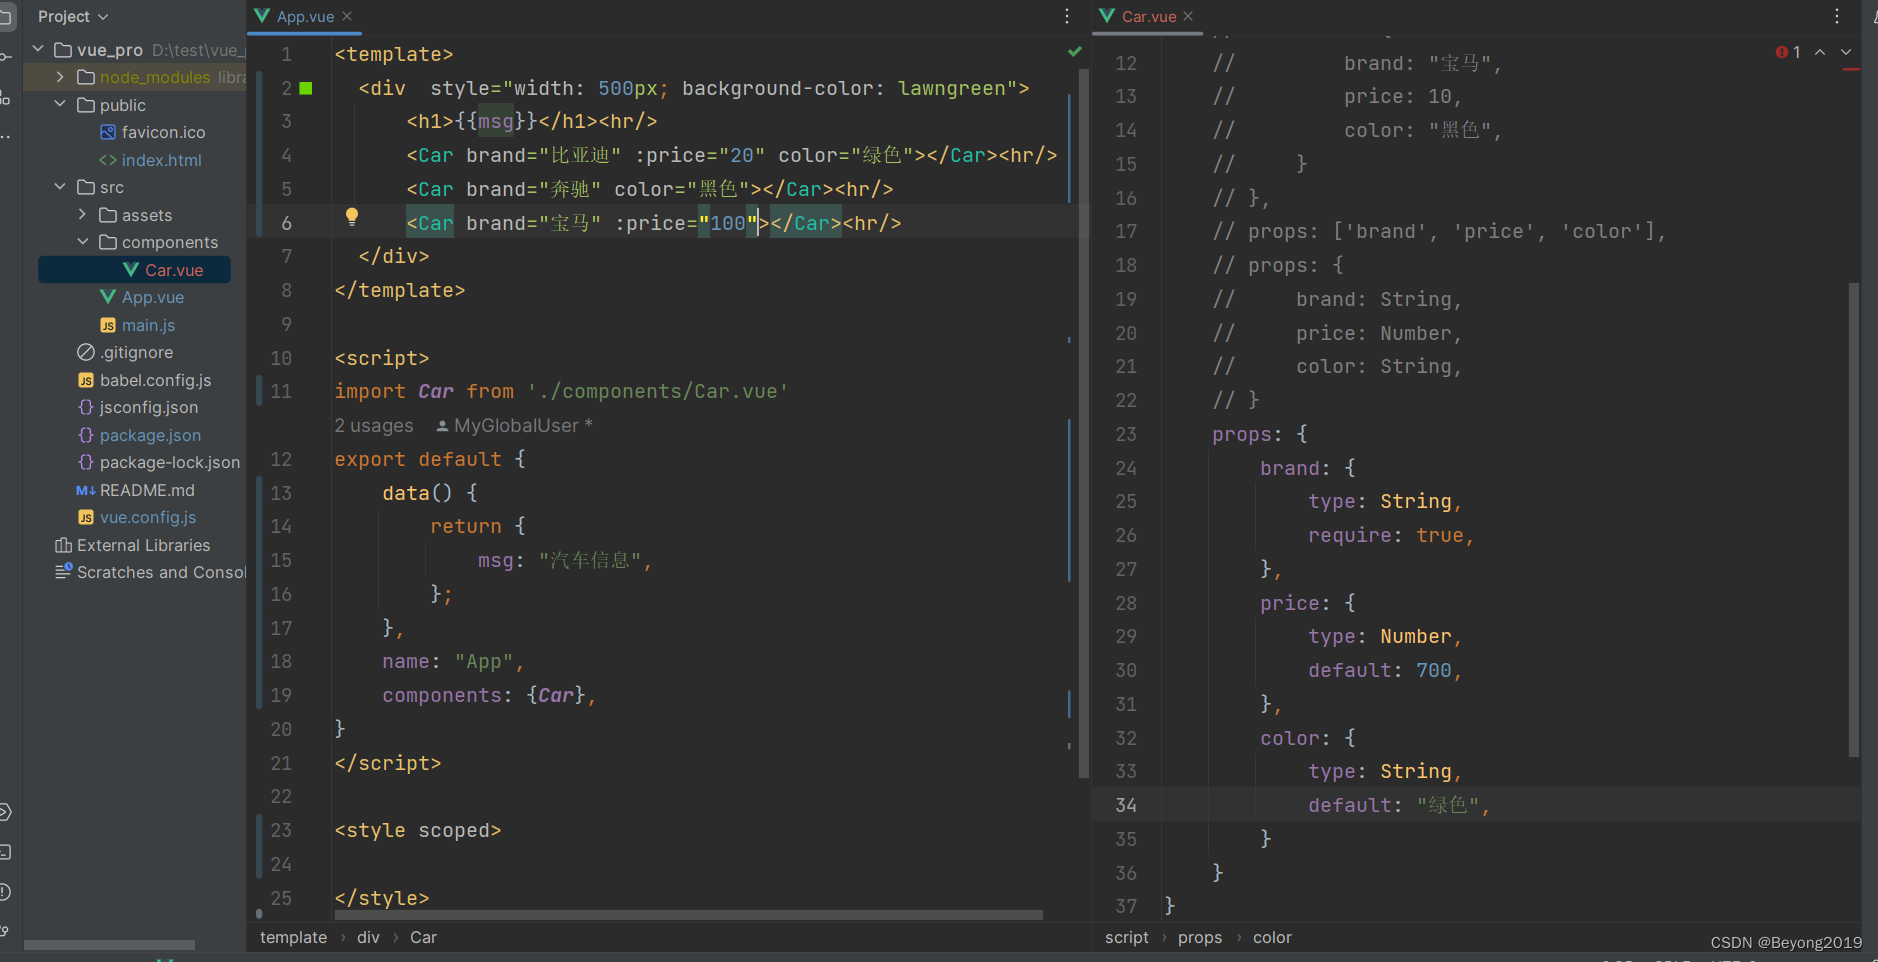Image resolution: width=1878 pixels, height=962 pixels.
Task: Collapse the vue_pro root folder
Action: tap(38, 49)
